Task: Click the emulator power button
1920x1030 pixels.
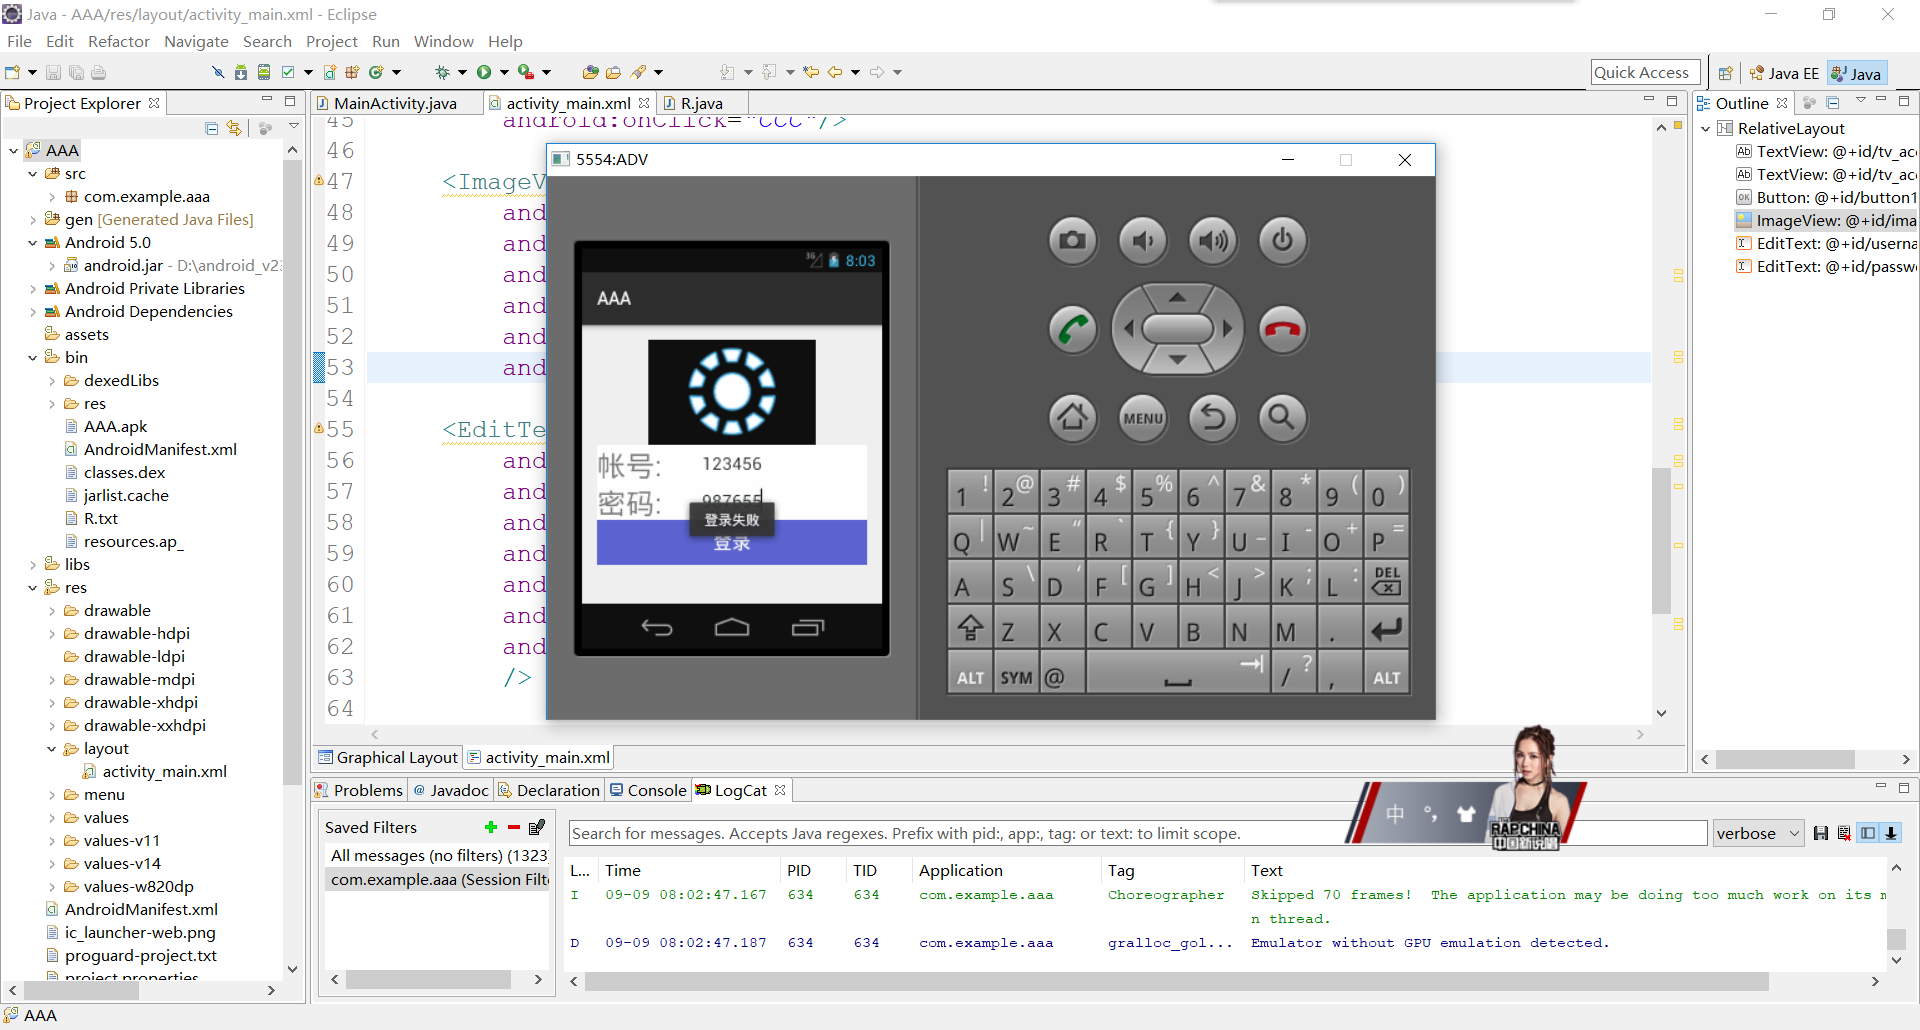Action: tap(1282, 241)
